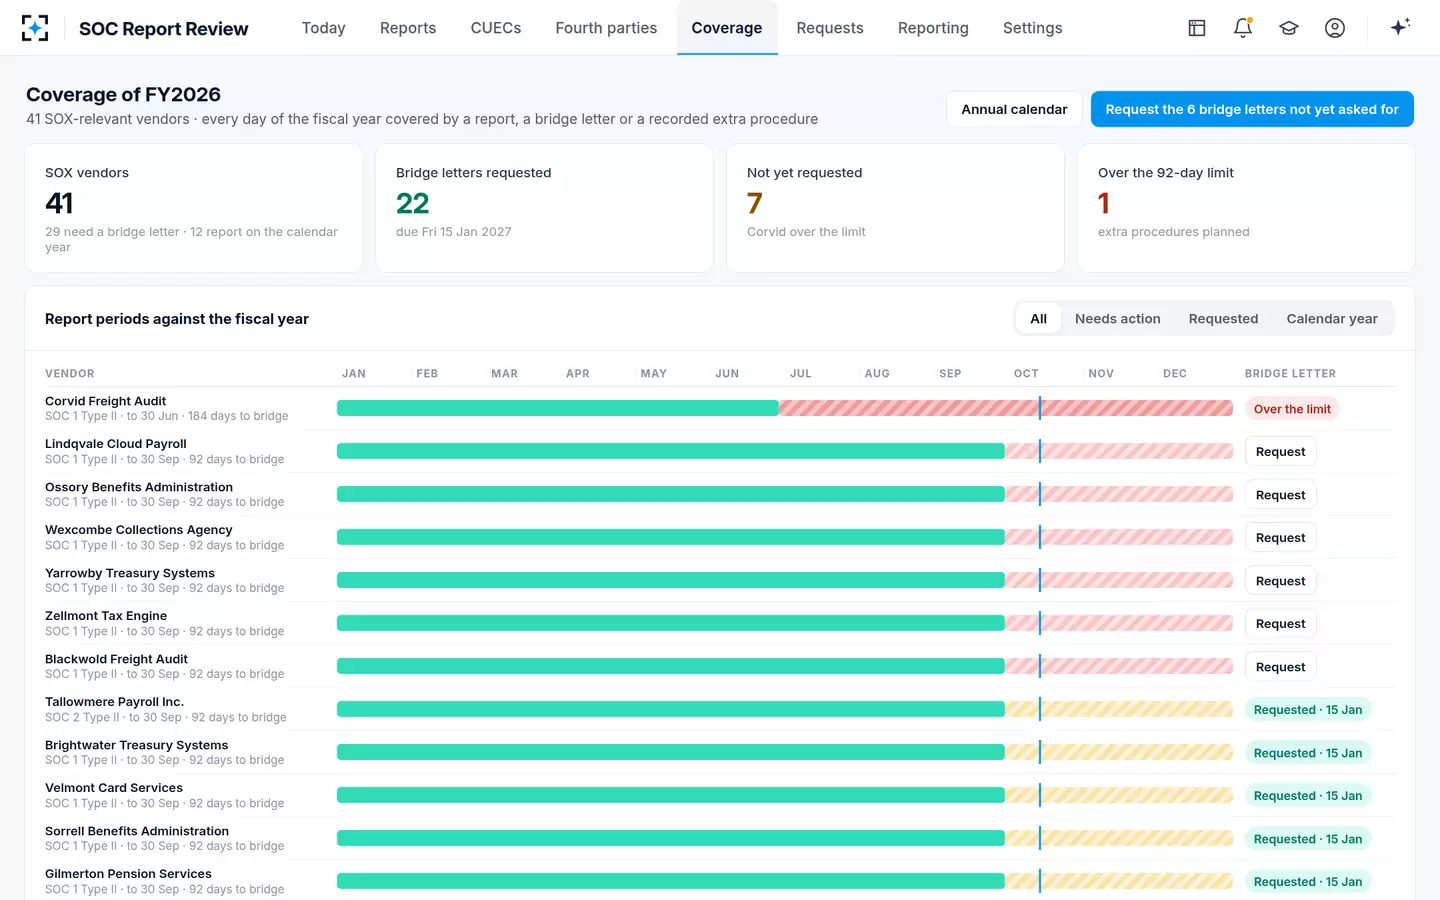
Task: Filter report periods by Needs action
Action: 1118,319
